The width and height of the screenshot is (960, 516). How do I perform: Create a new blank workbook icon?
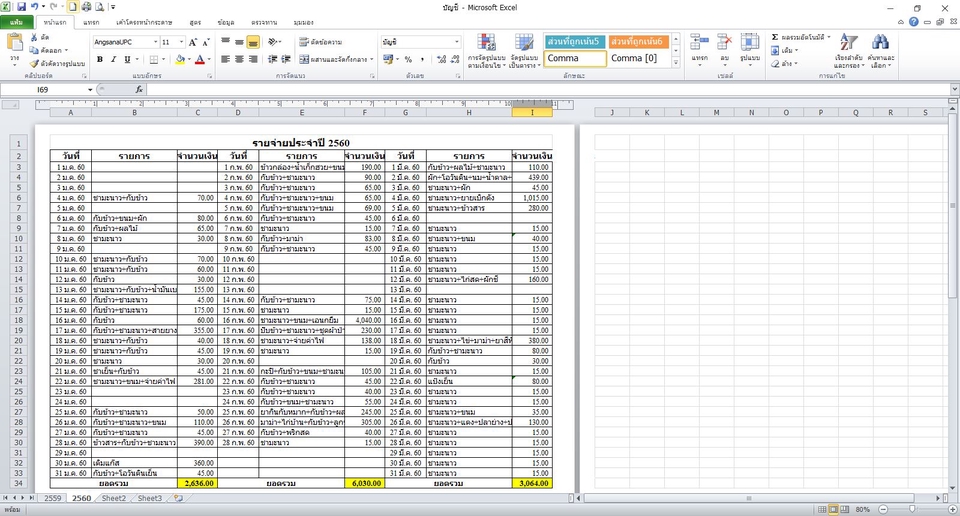pyautogui.click(x=73, y=7)
